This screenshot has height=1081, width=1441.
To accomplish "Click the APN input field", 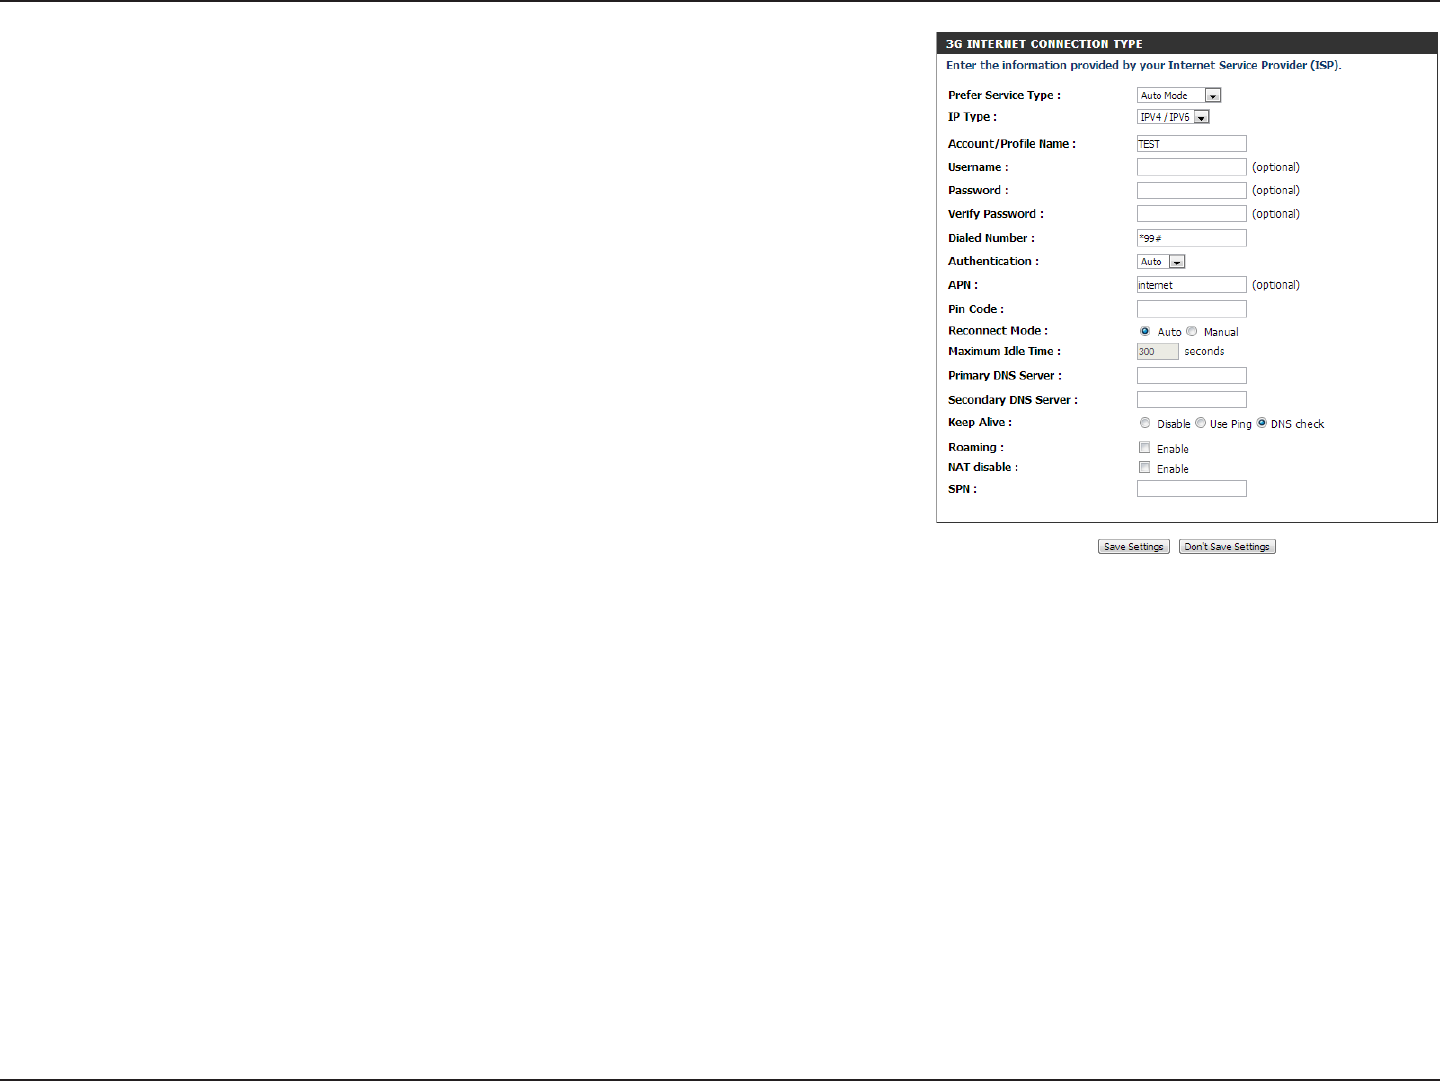I will point(1191,285).
